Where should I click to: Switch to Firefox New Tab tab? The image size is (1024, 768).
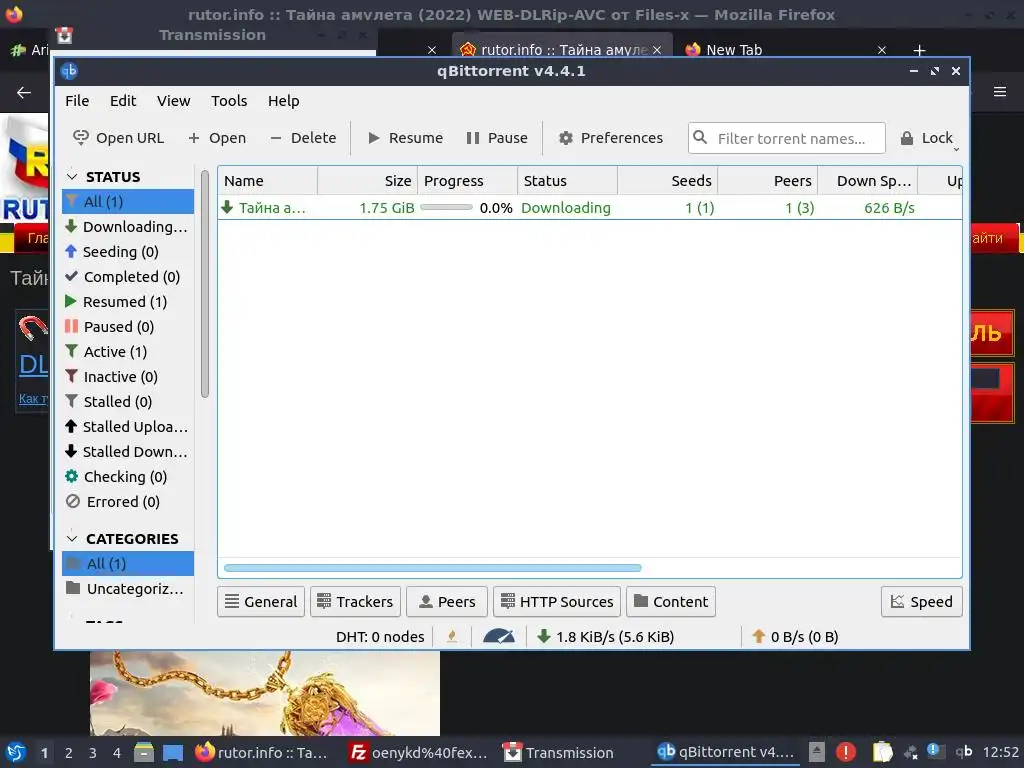point(786,50)
